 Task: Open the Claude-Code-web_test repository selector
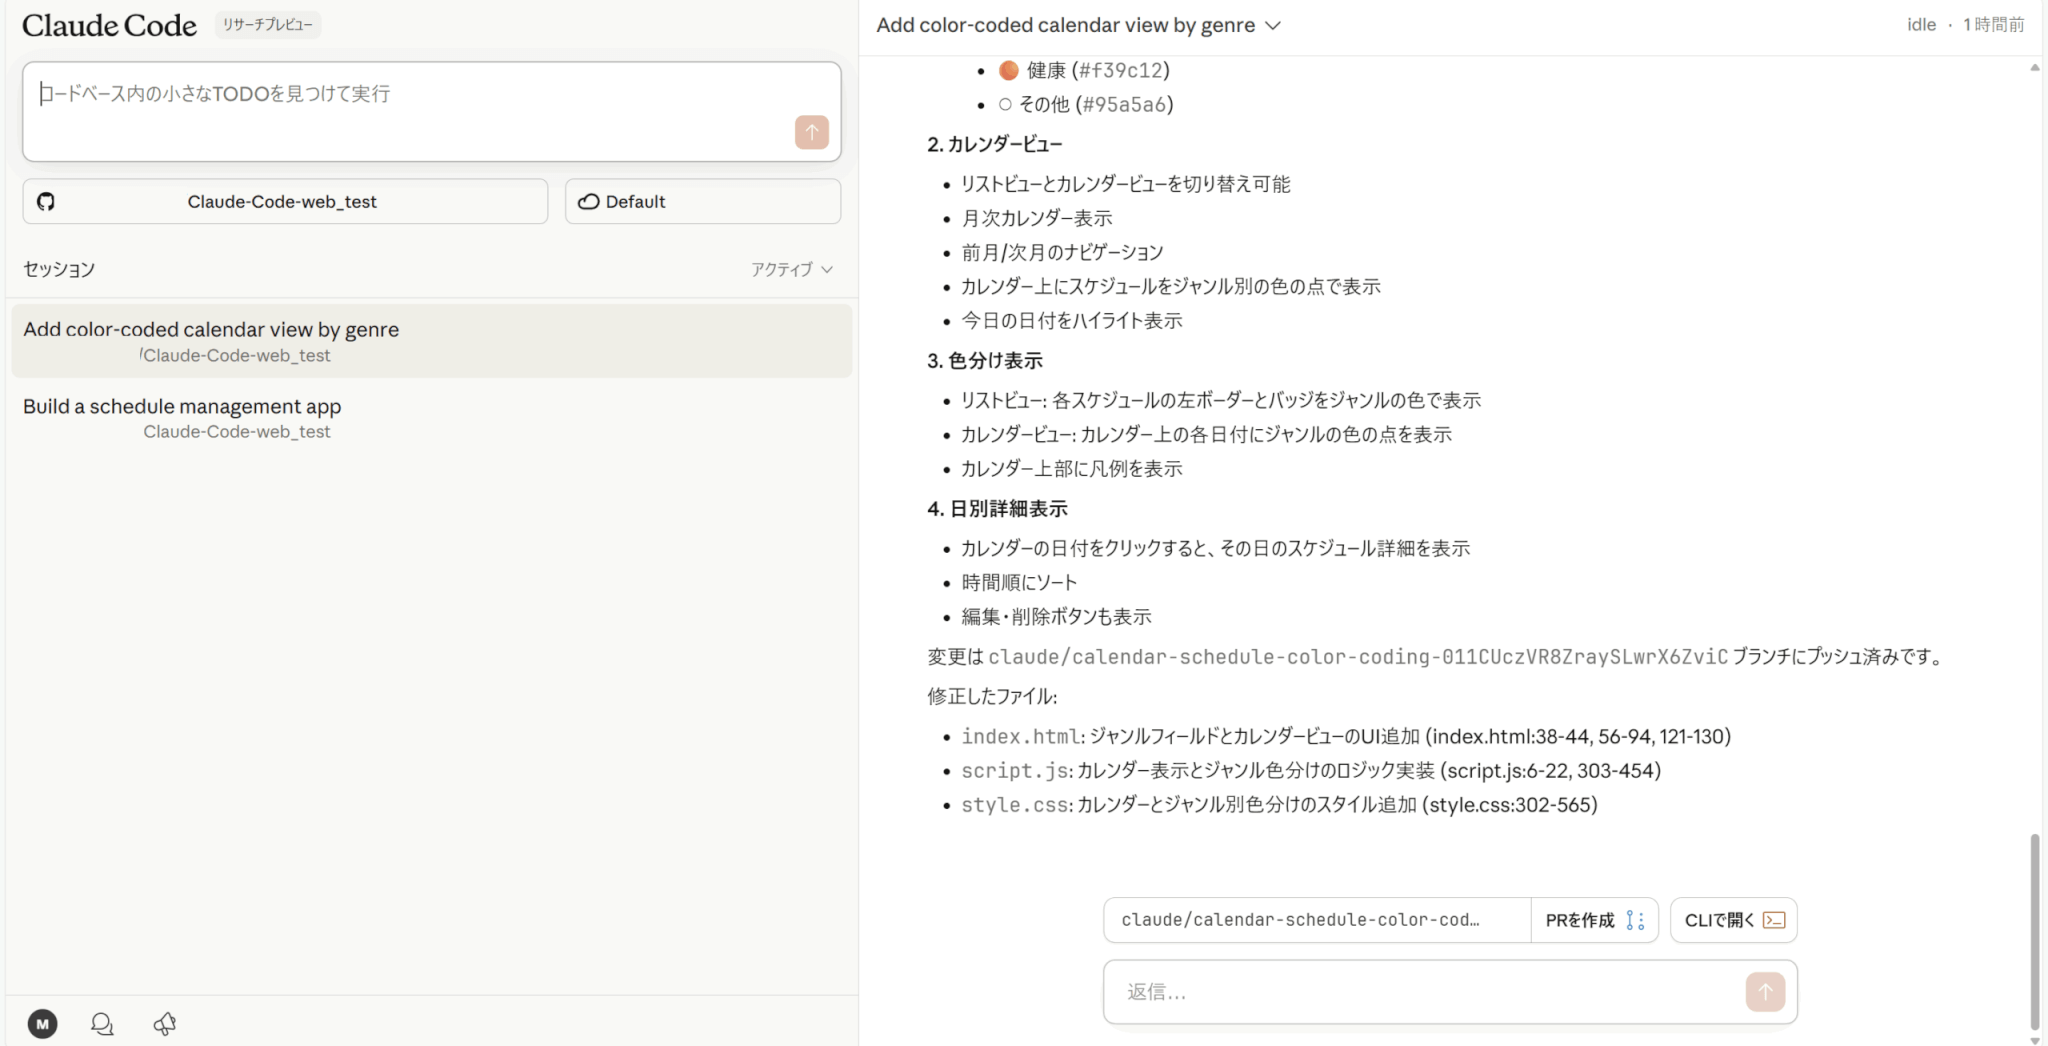[x=285, y=202]
